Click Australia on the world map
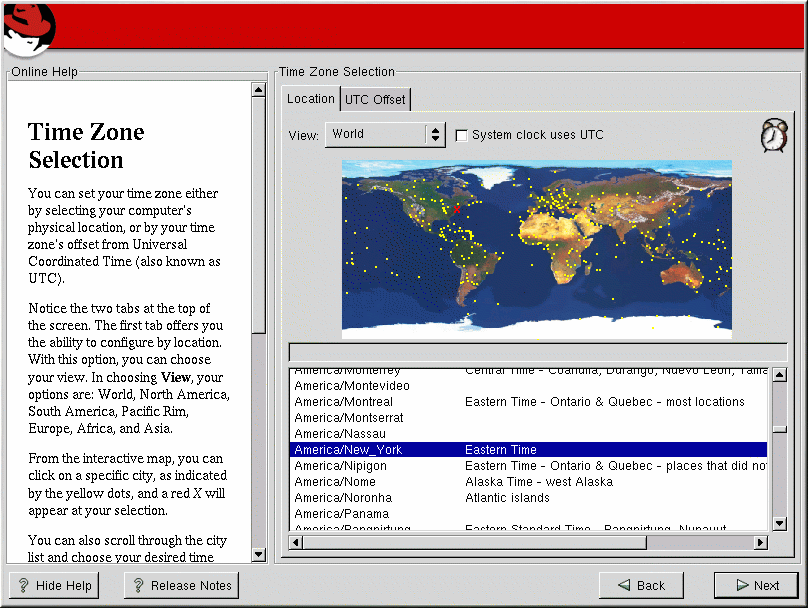The width and height of the screenshot is (808, 608). [x=681, y=275]
